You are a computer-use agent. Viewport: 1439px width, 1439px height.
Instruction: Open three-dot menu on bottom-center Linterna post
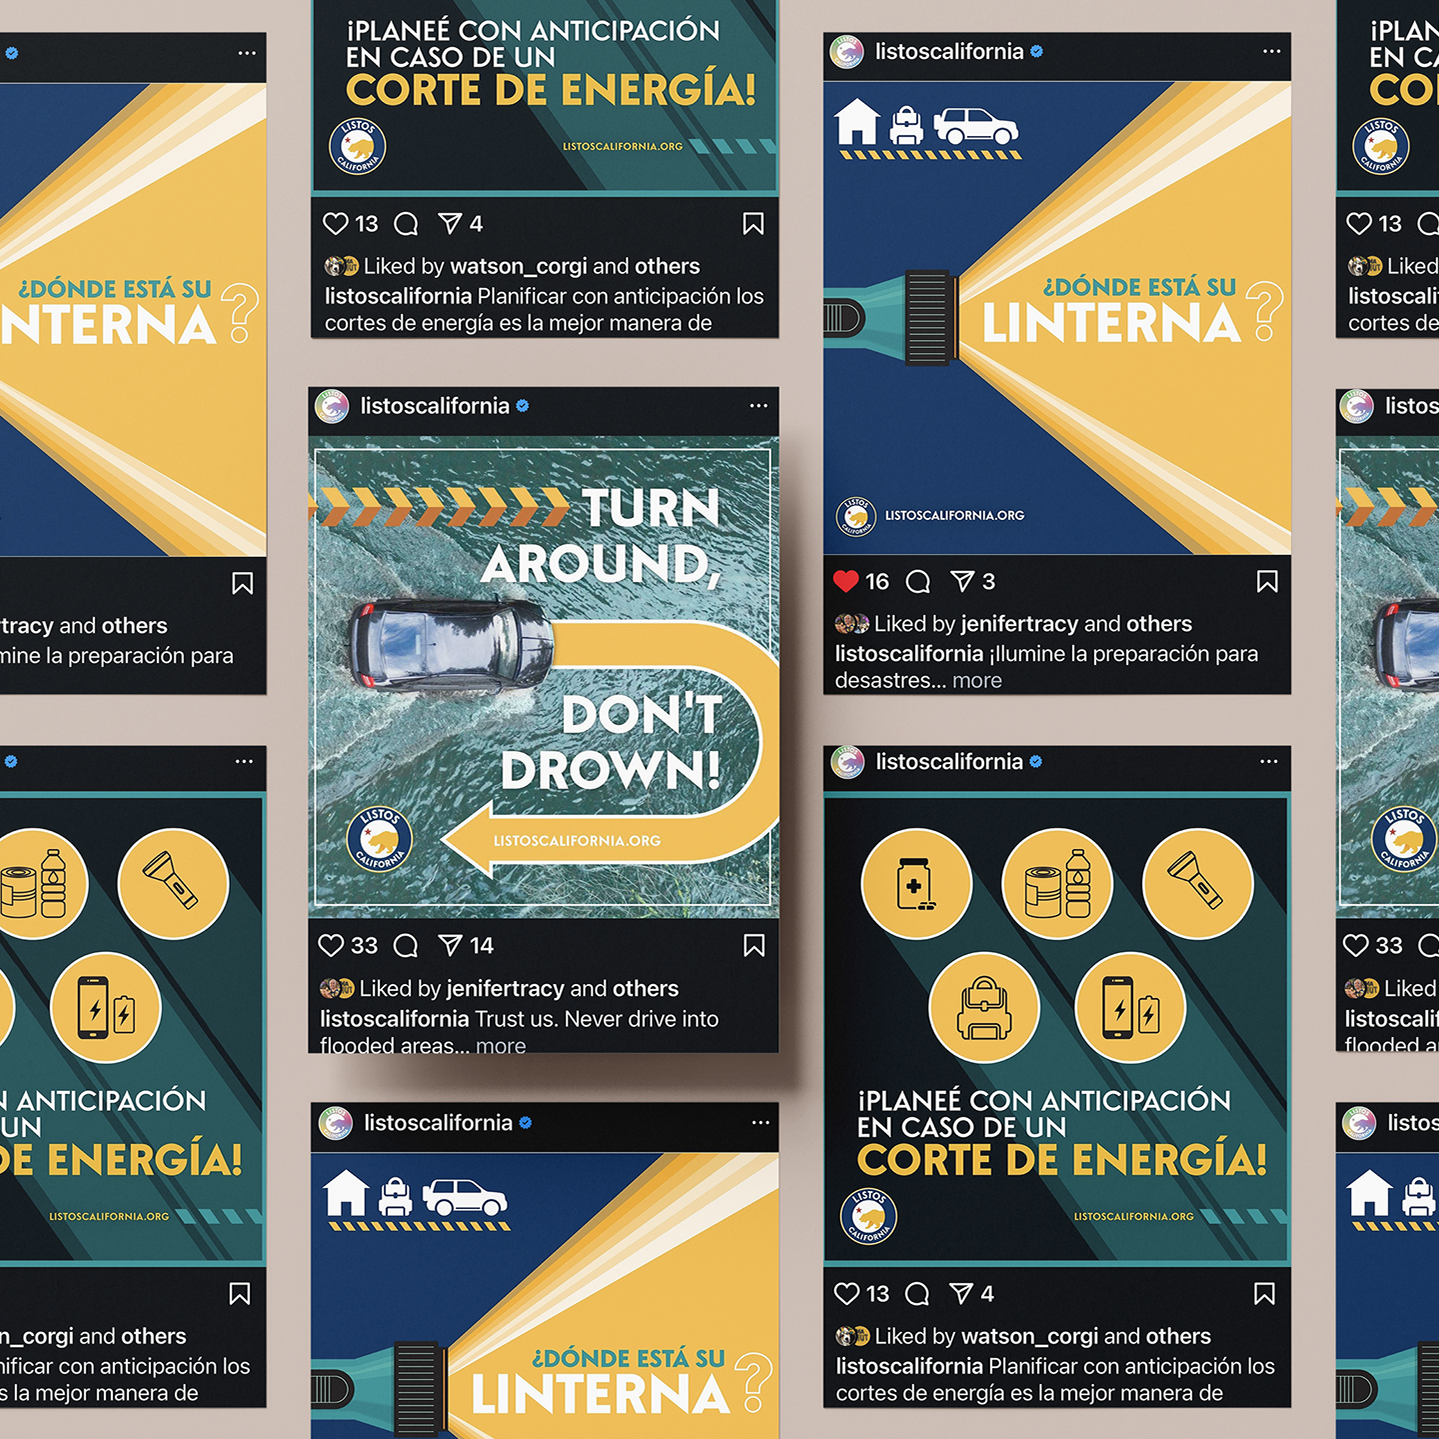tap(761, 1123)
